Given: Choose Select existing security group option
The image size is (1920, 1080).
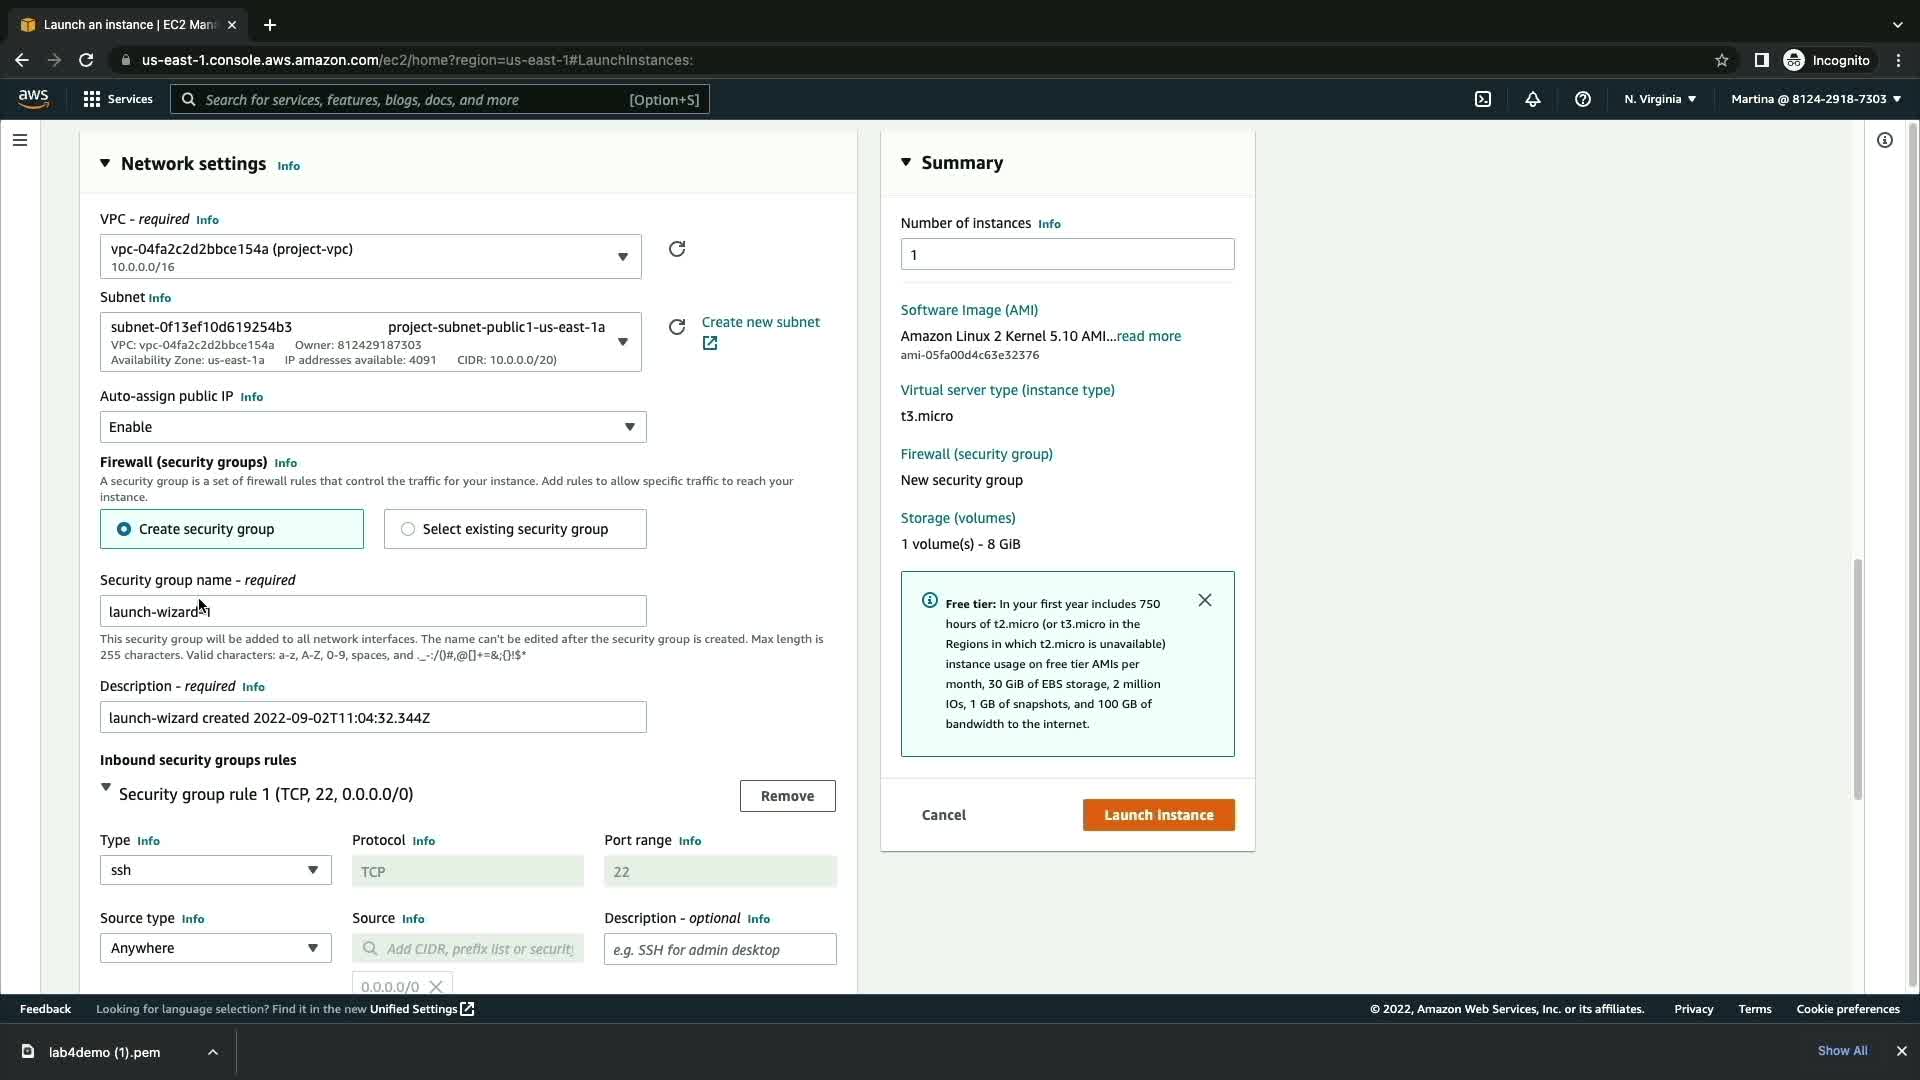Looking at the screenshot, I should click(408, 529).
